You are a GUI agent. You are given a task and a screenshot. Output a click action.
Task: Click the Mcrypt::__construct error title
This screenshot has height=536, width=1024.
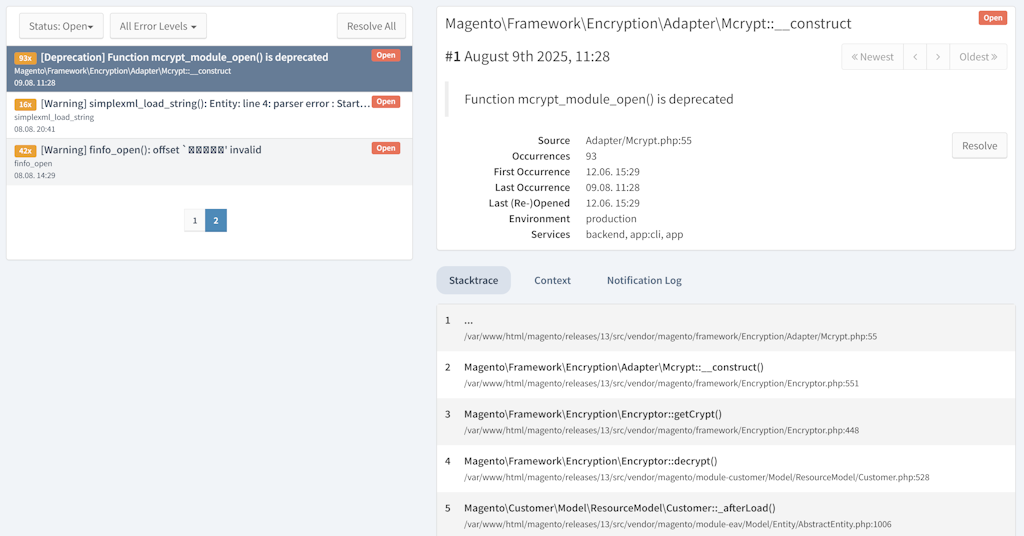coord(648,24)
